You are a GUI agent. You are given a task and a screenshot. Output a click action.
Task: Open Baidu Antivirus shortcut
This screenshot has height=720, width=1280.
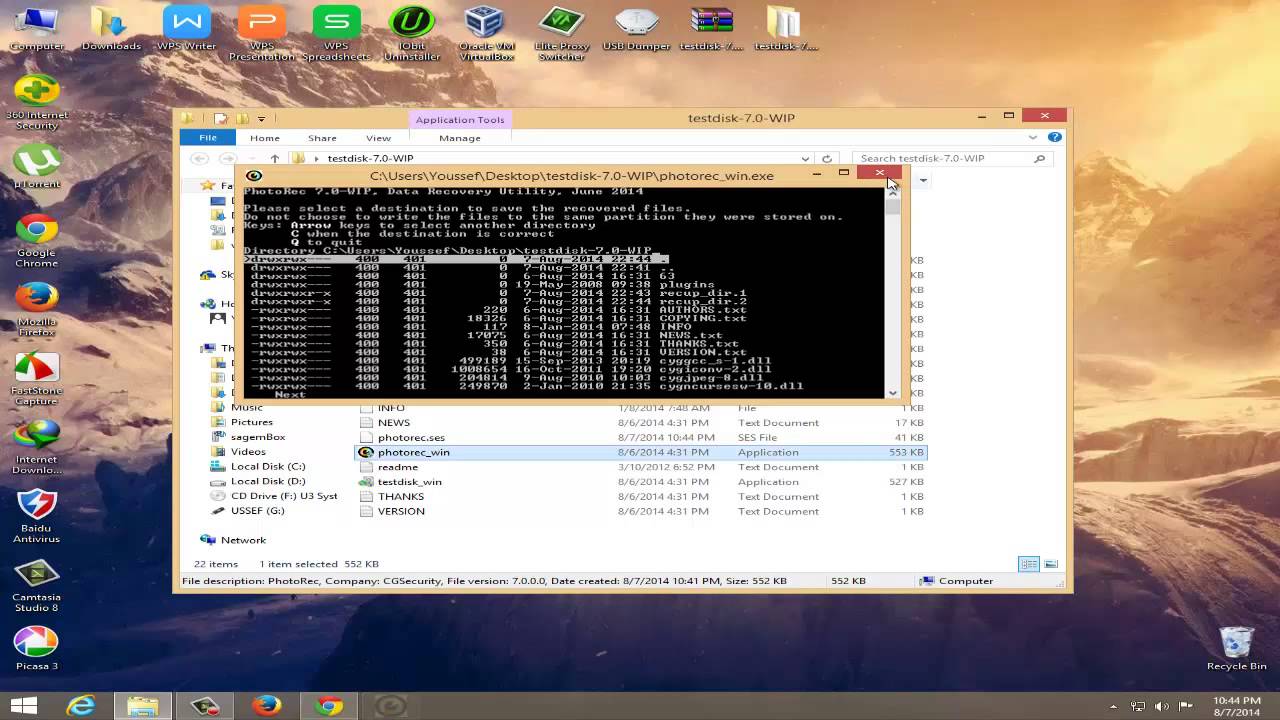pyautogui.click(x=37, y=516)
